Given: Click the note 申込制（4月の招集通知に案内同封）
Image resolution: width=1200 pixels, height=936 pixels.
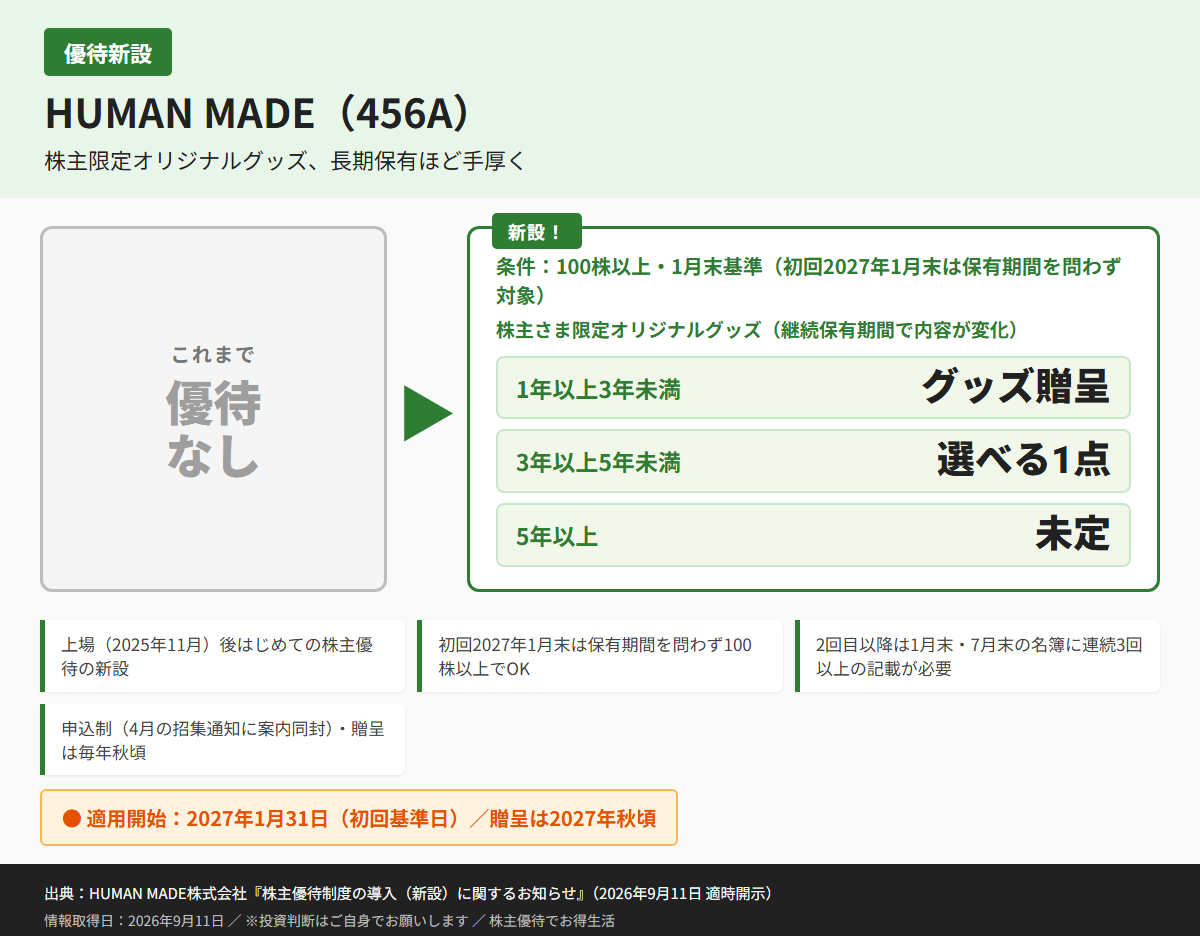Looking at the screenshot, I should [222, 739].
